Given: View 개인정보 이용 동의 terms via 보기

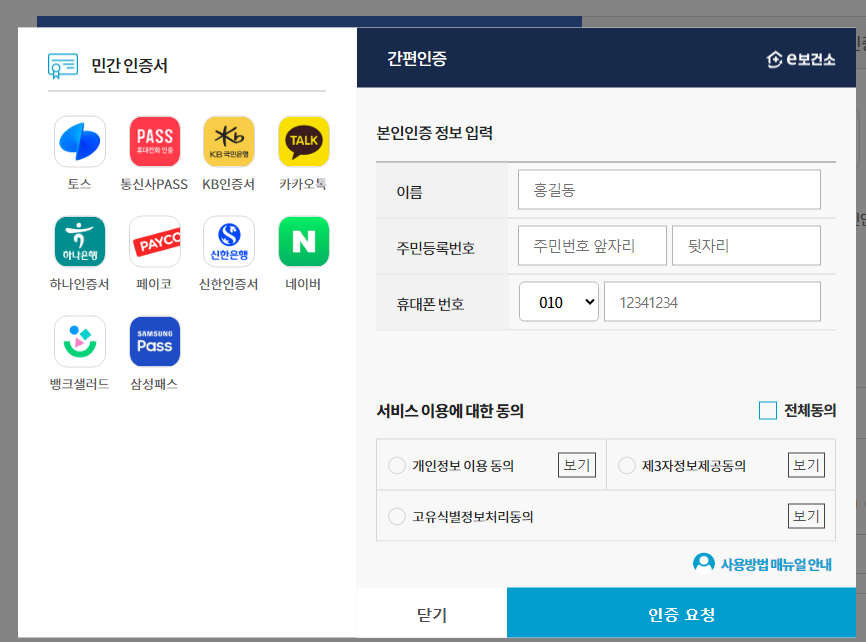Looking at the screenshot, I should click(577, 465).
